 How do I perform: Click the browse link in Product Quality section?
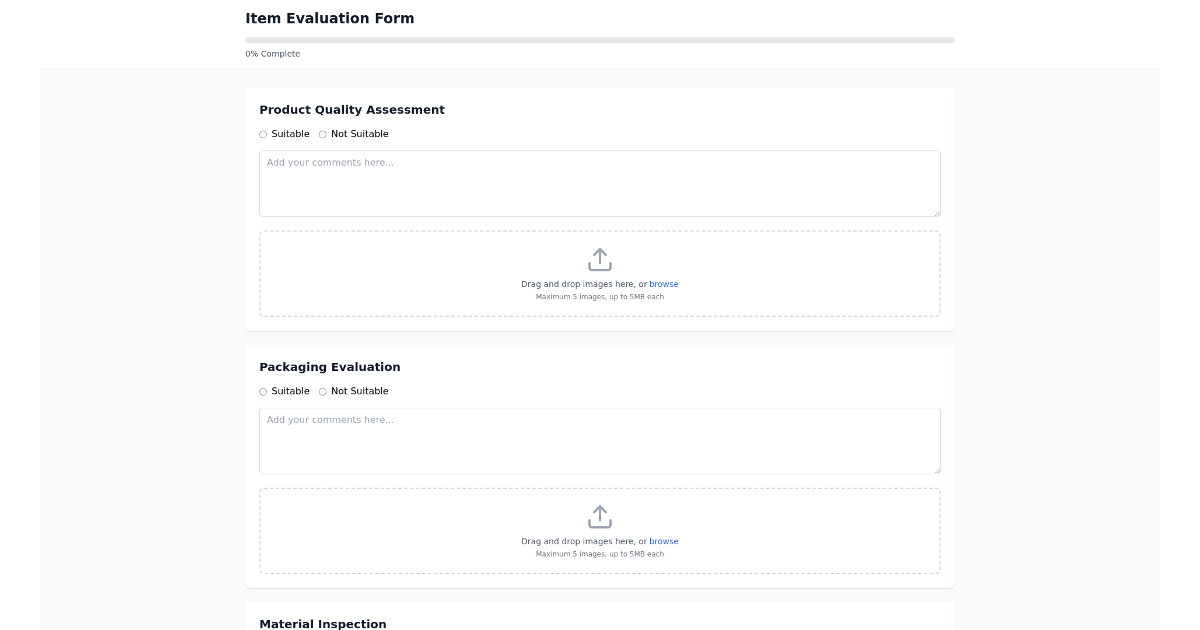click(664, 284)
